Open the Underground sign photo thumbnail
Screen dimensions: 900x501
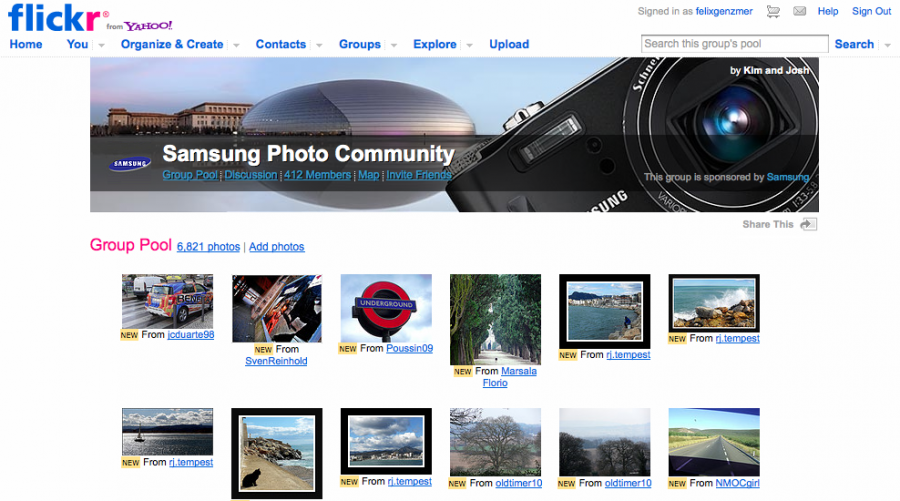point(386,308)
